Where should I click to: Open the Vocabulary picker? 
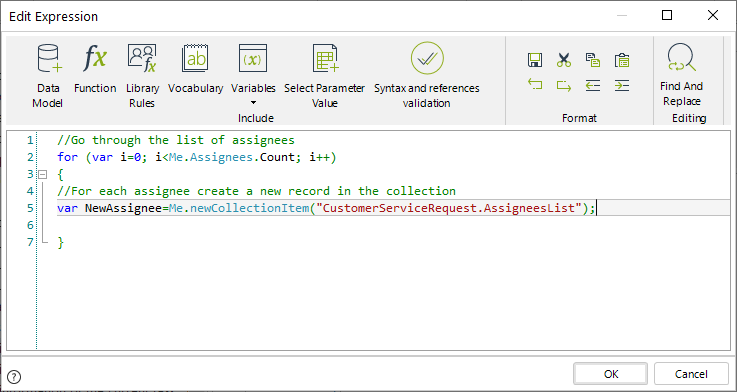[x=195, y=68]
